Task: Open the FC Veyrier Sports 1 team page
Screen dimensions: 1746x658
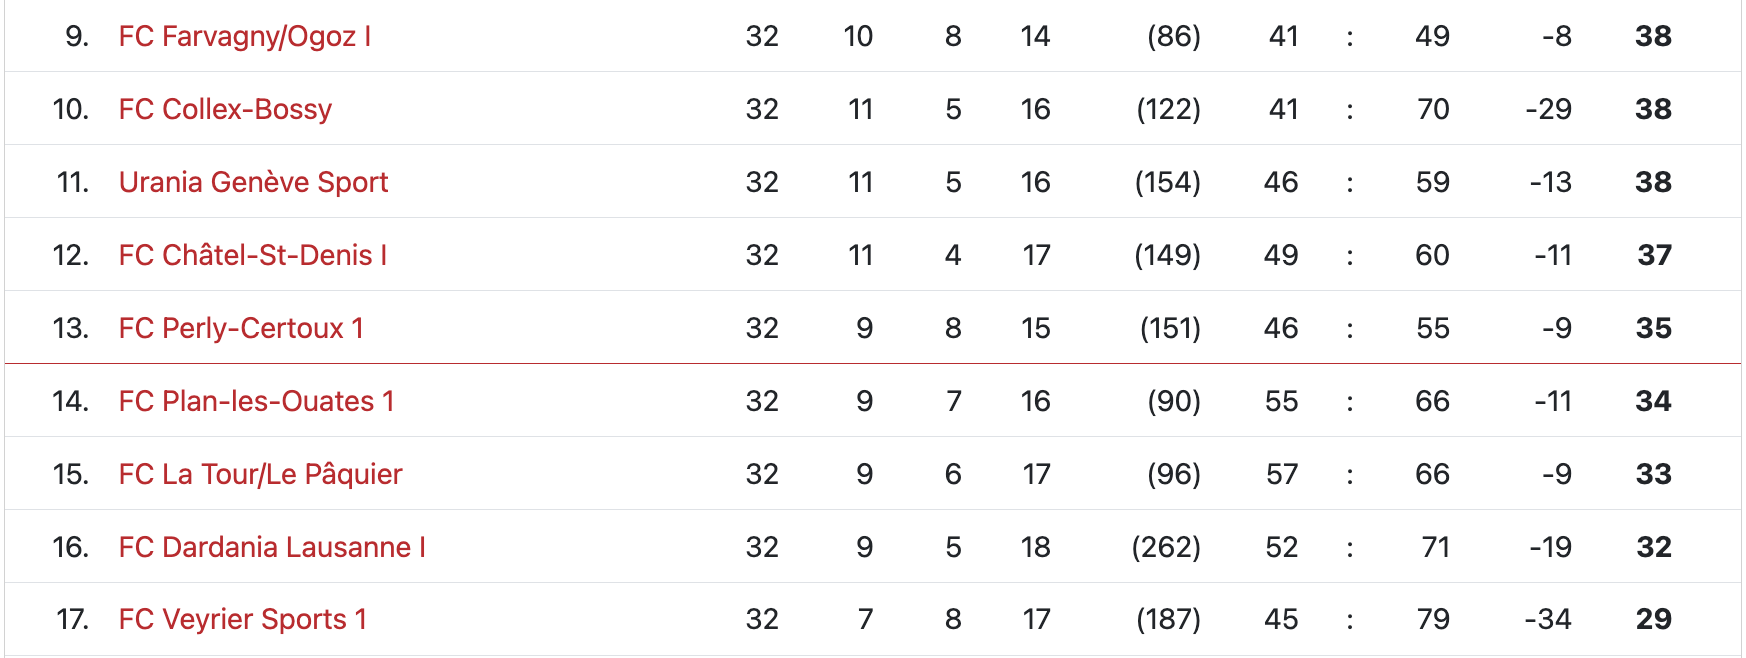Action: click(x=242, y=620)
